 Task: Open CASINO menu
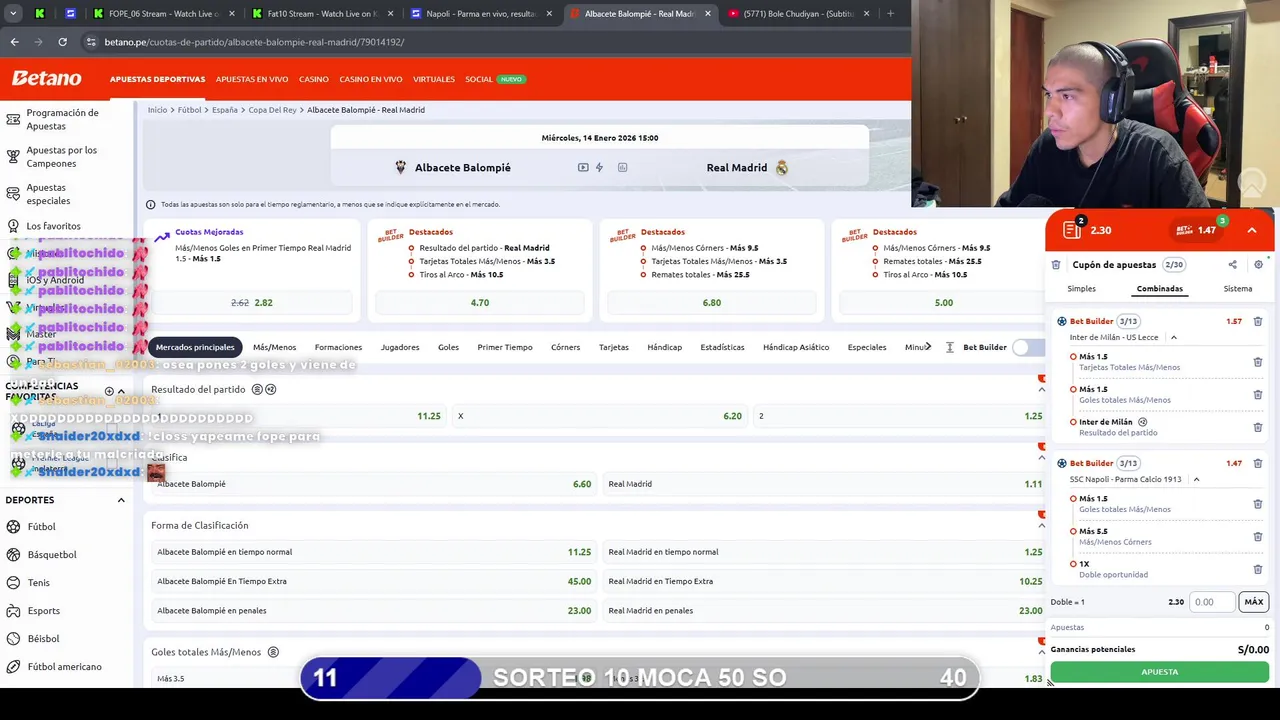pyautogui.click(x=314, y=79)
